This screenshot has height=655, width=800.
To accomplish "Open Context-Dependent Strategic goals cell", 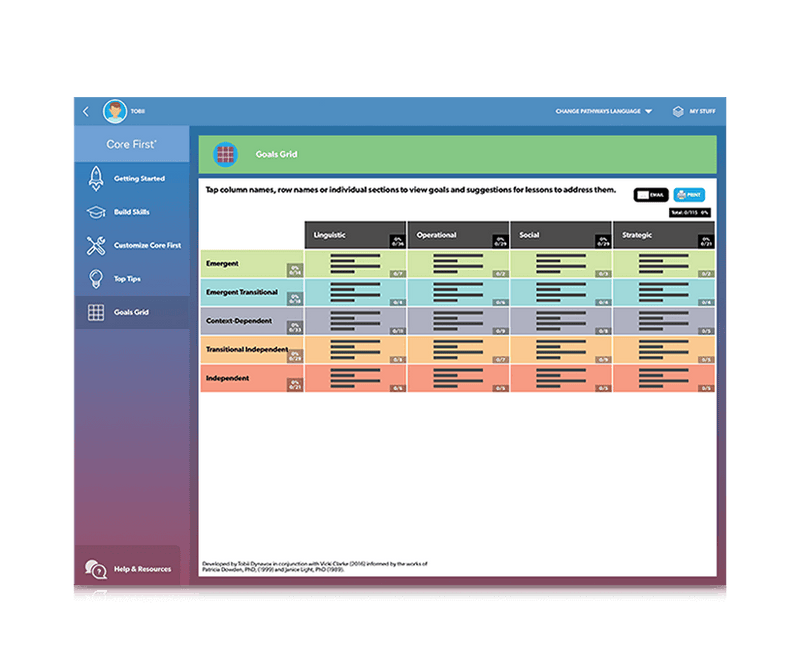I will (664, 321).
